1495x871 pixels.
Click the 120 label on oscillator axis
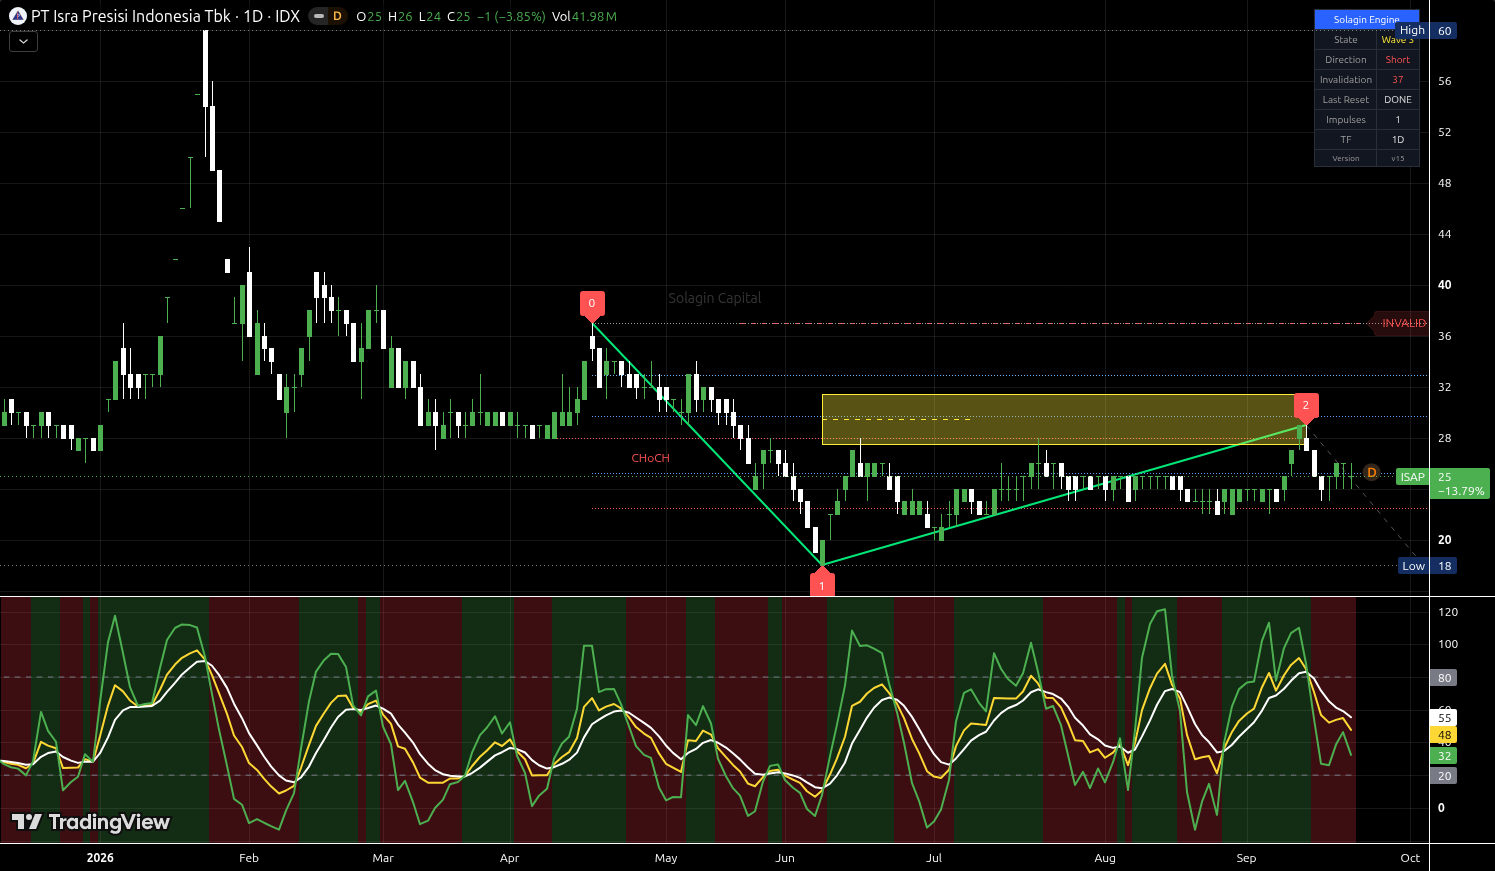click(1448, 612)
